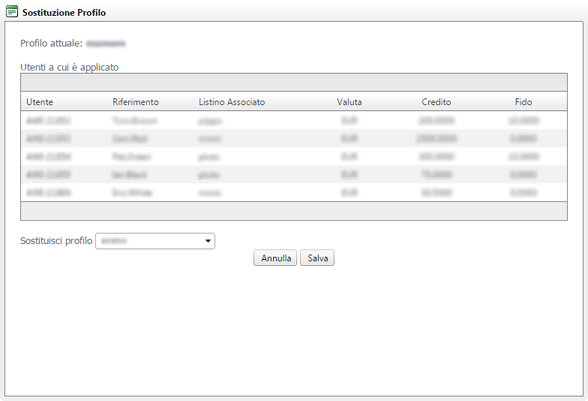Select the Pat Green user row

(x=294, y=156)
